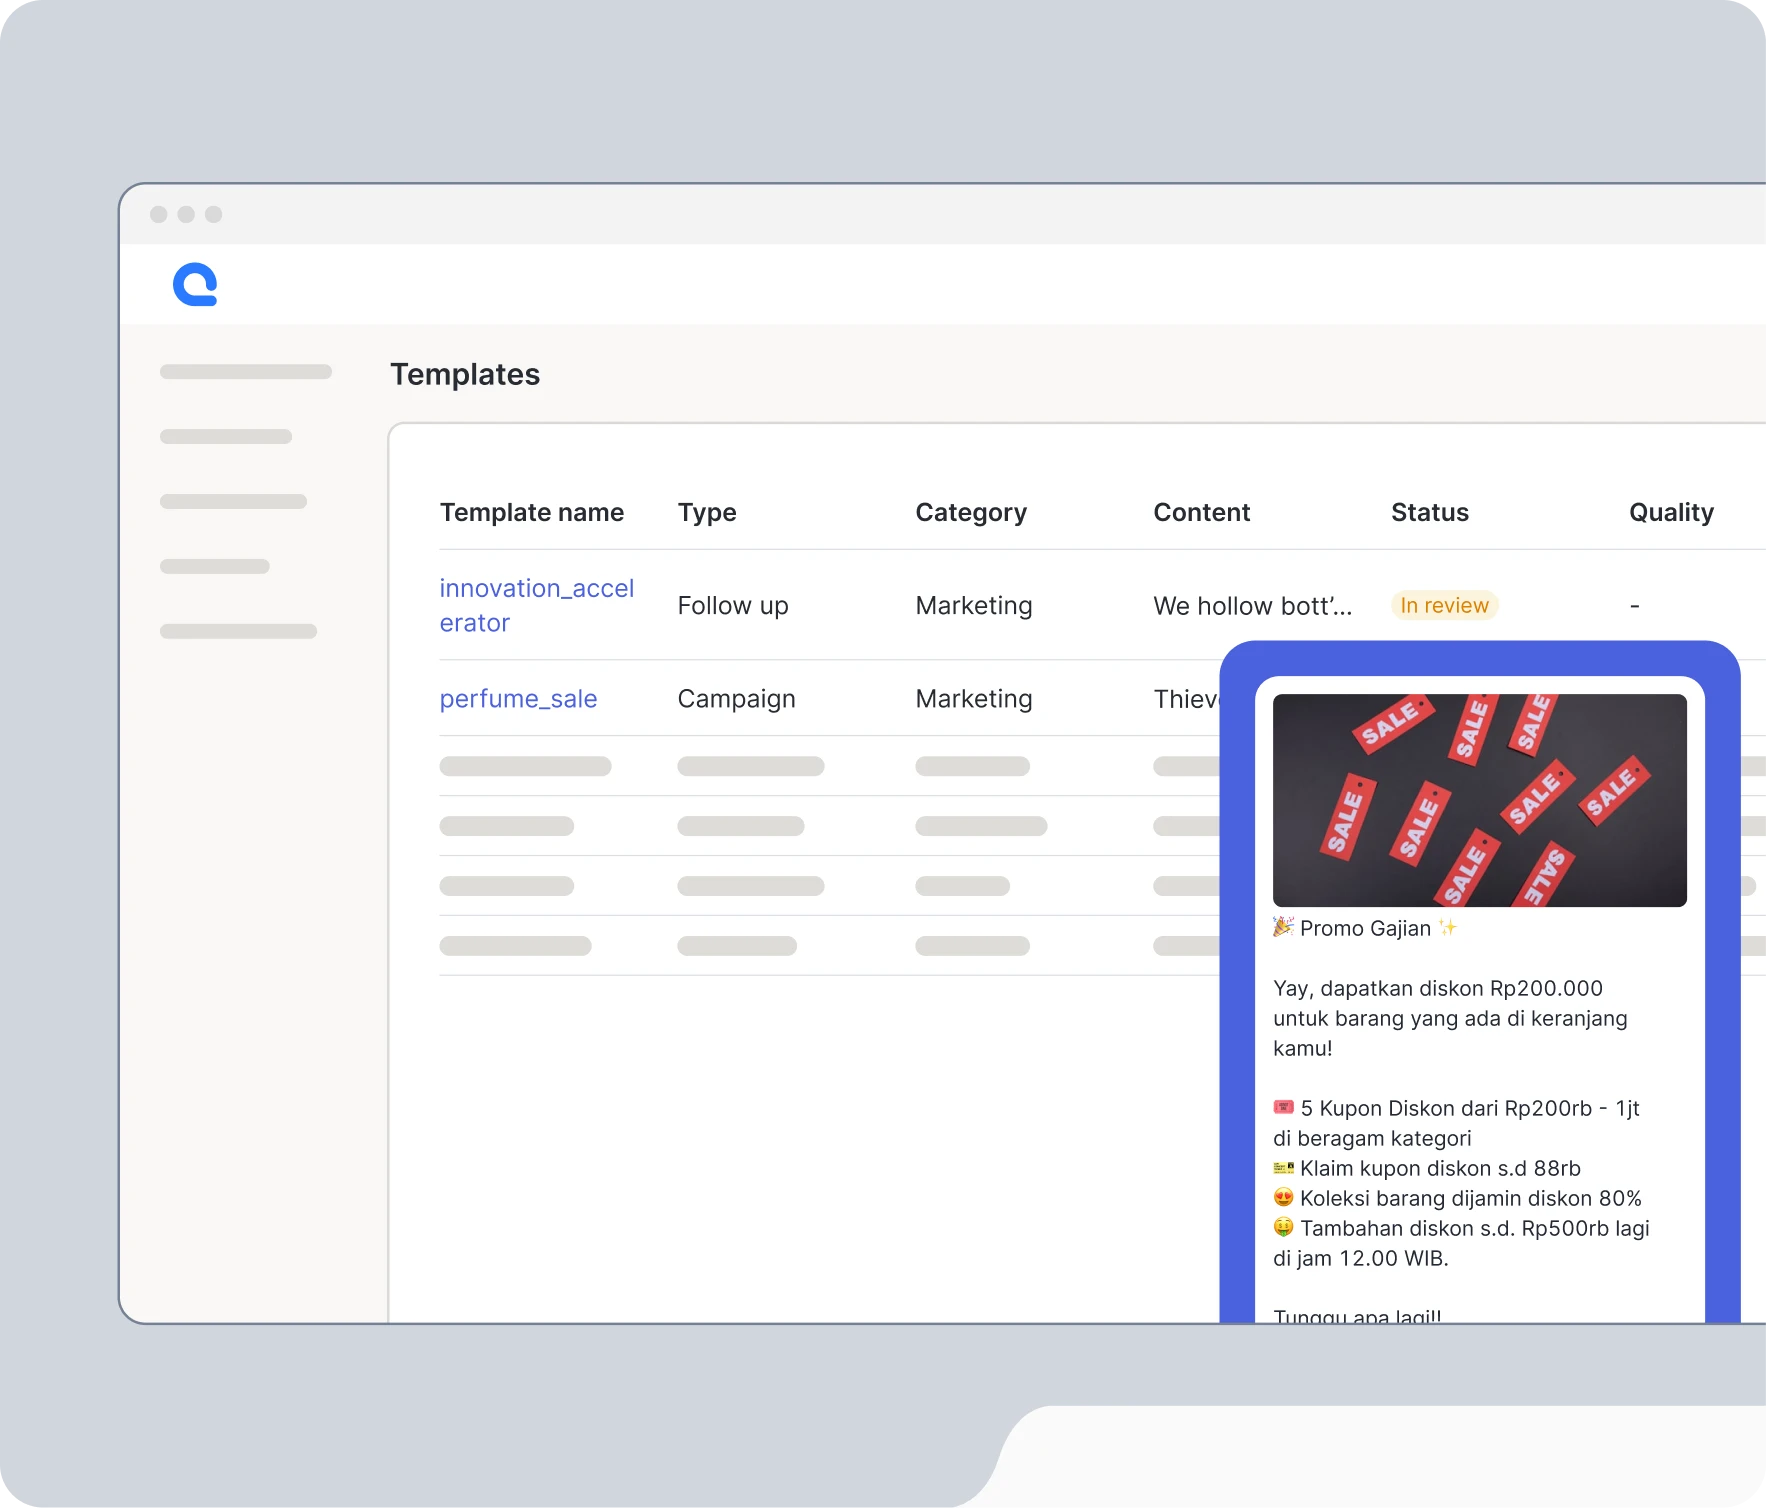
Task: Open the perfume_sale template link
Action: point(518,699)
